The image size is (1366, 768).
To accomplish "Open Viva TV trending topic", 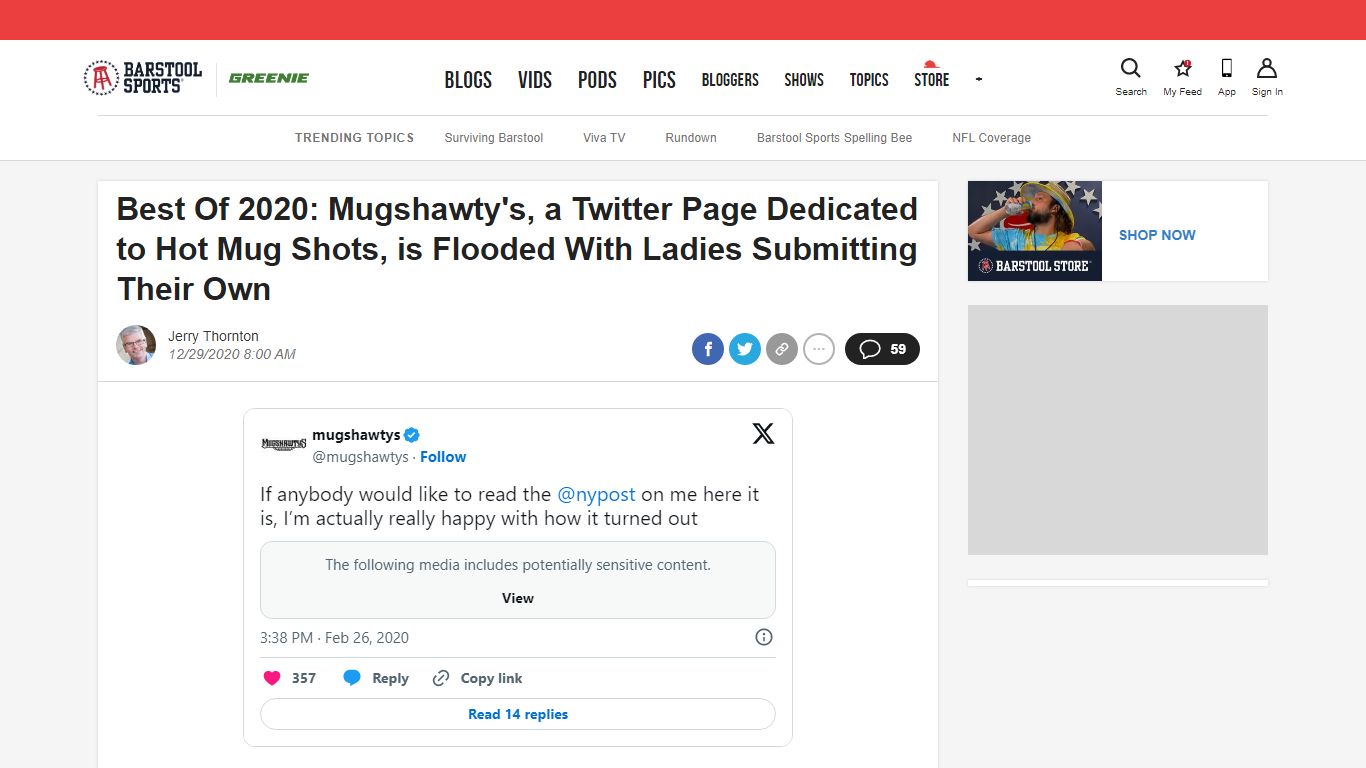I will [x=604, y=138].
